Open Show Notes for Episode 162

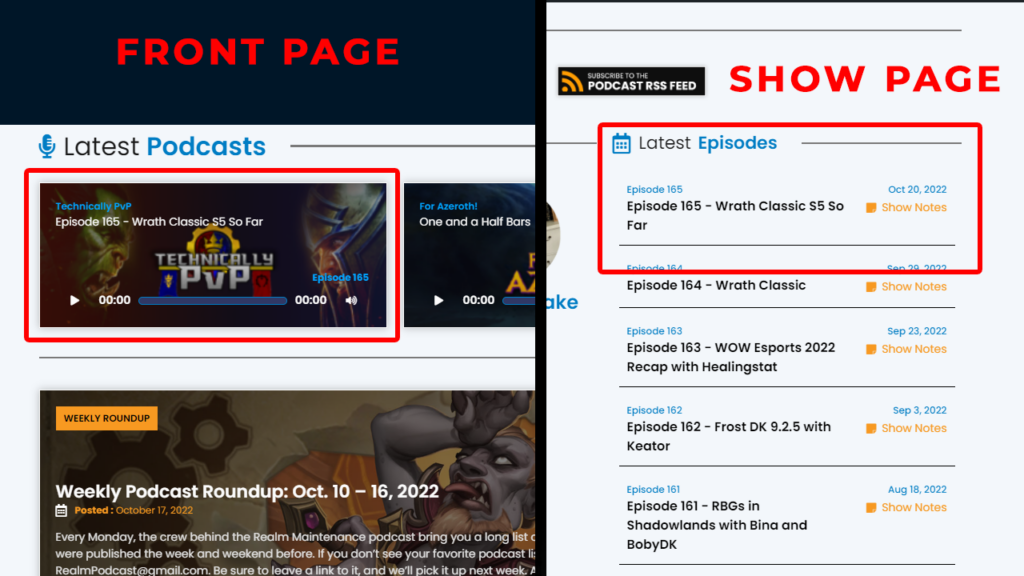914,428
